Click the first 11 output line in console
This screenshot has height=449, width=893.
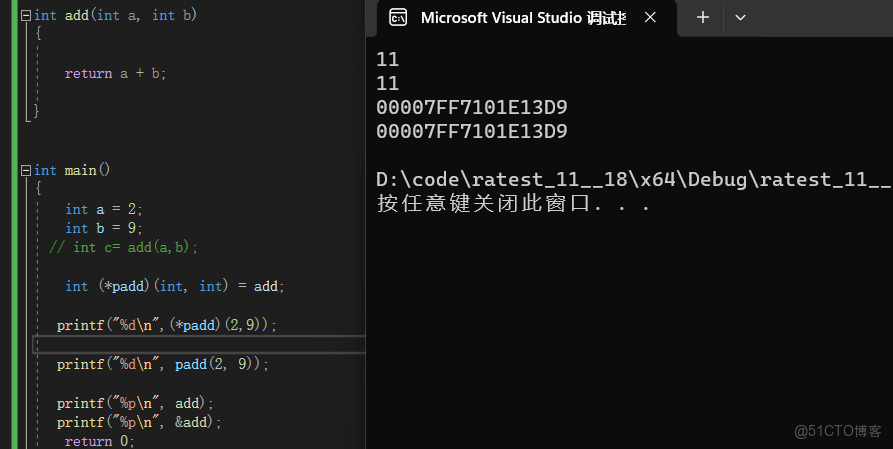[387, 59]
